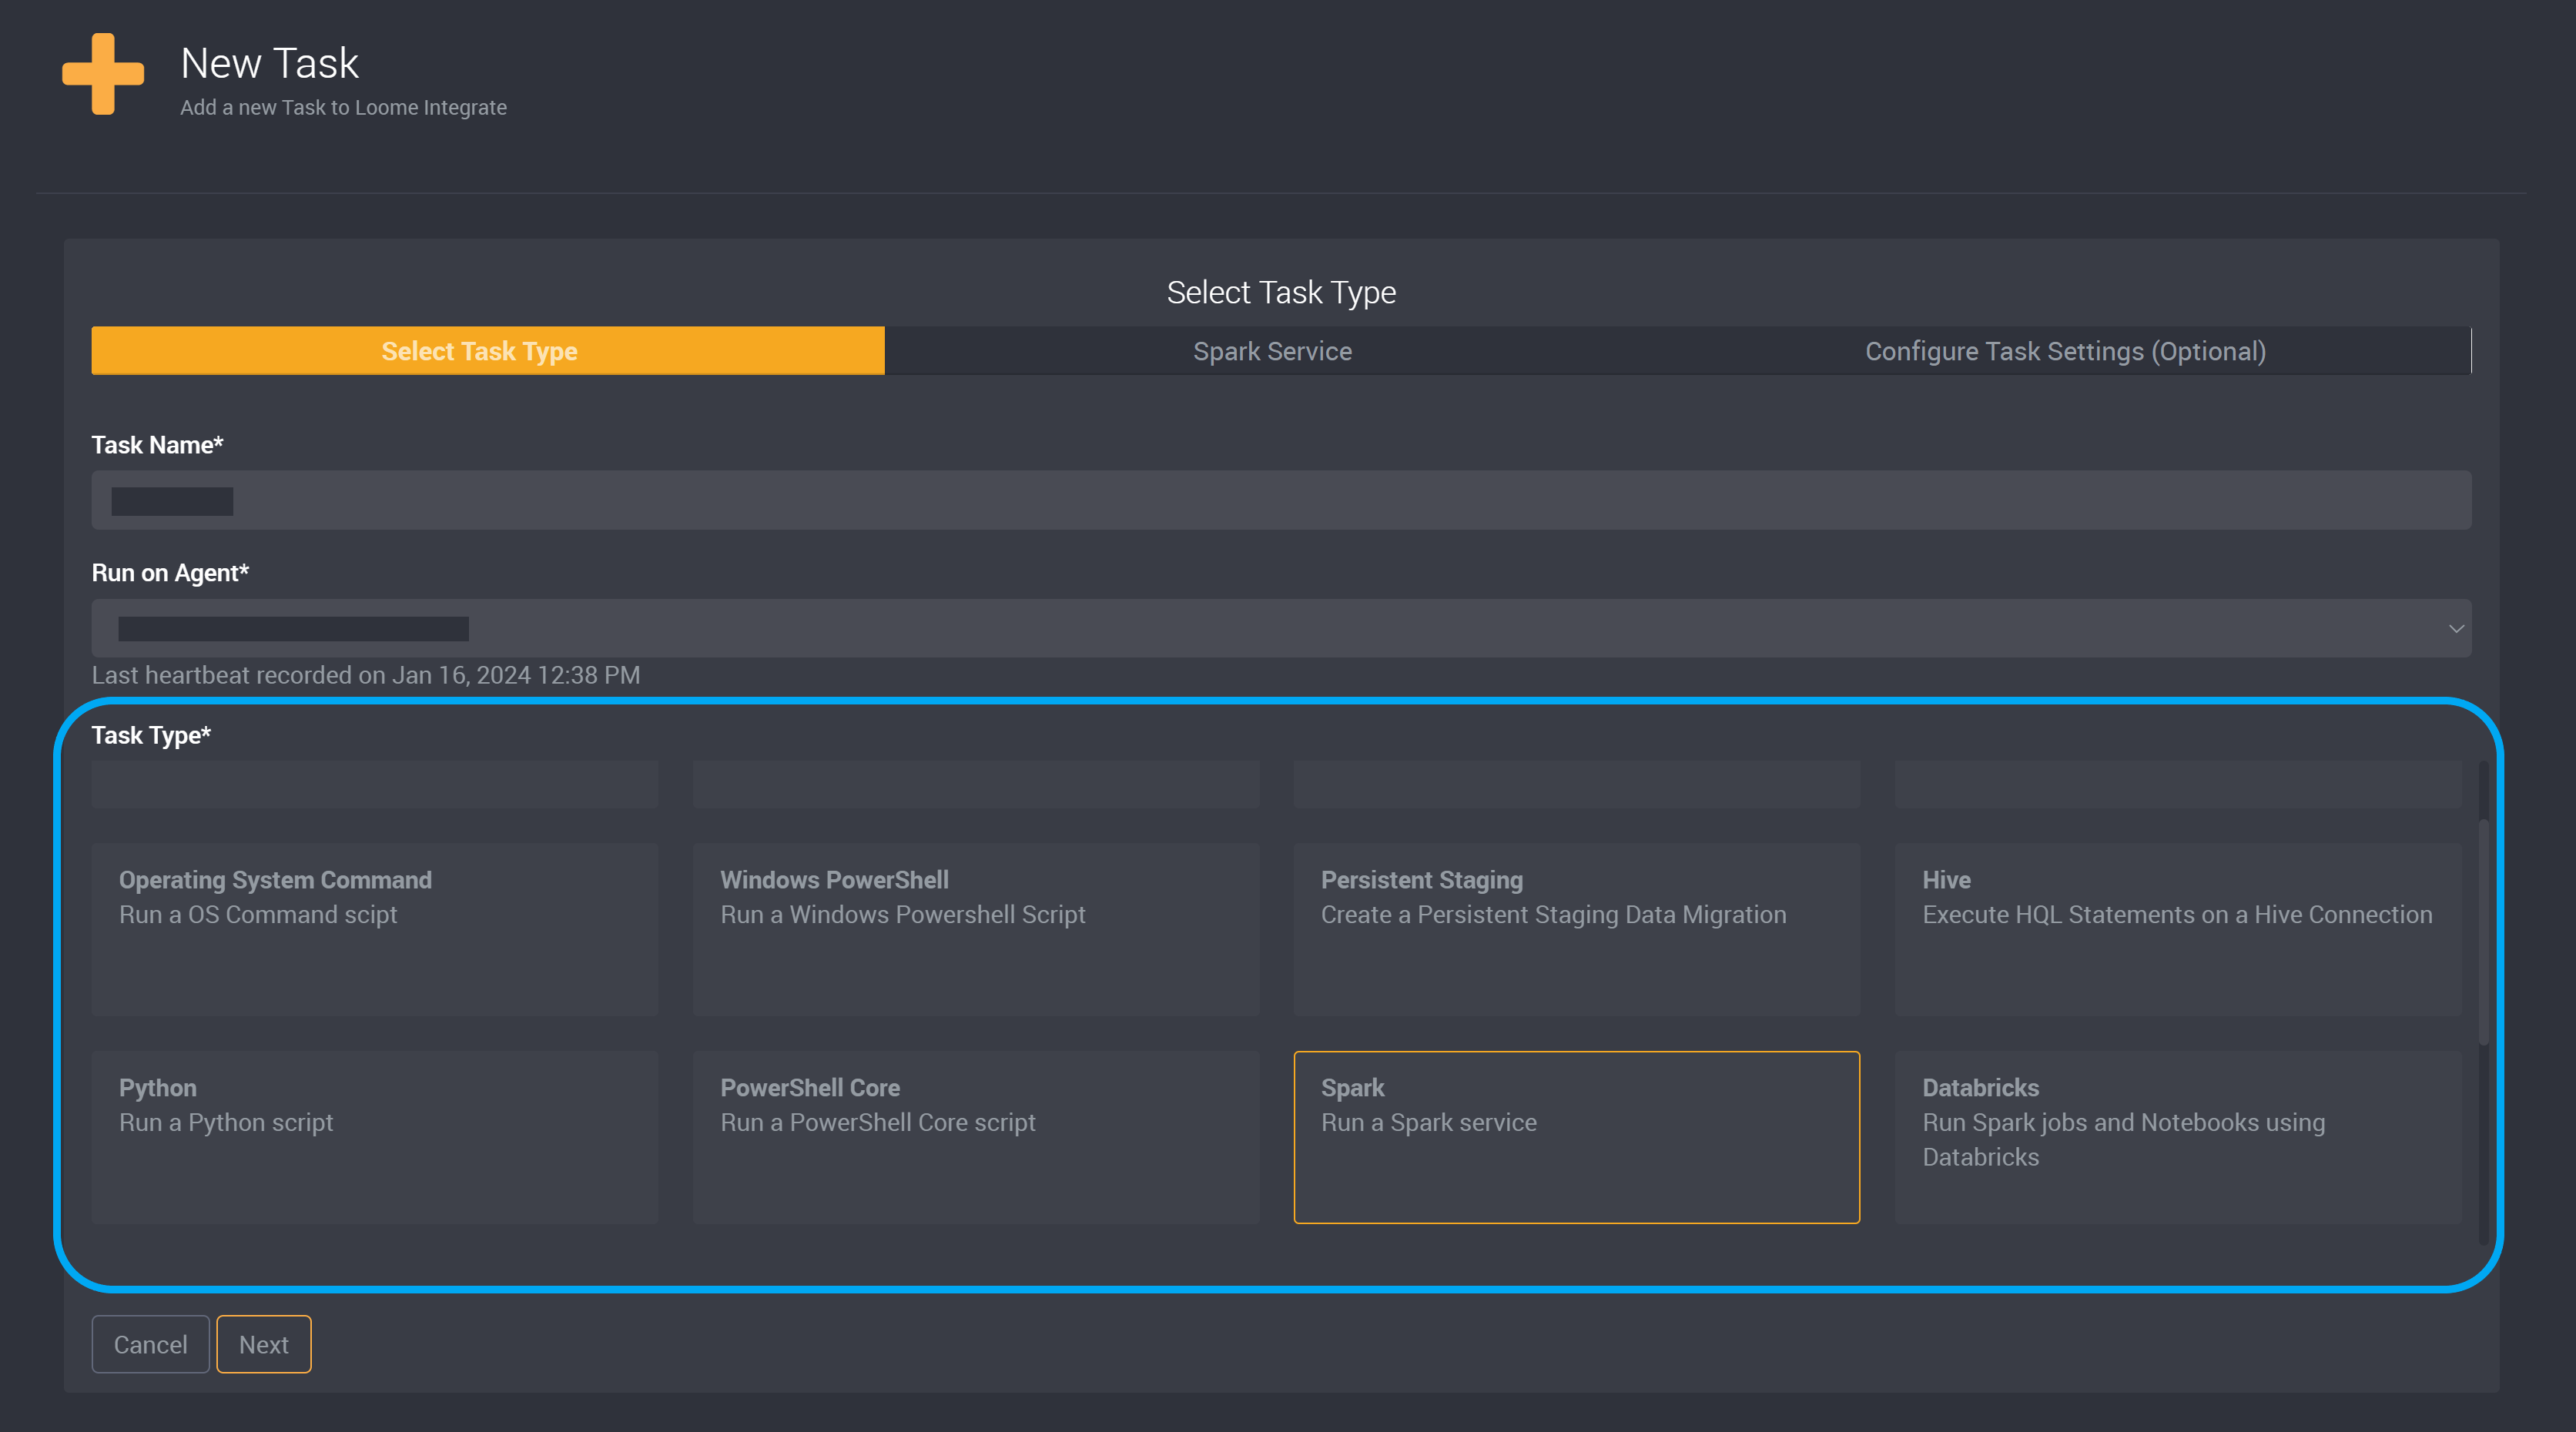Click the Last heartbeat recorded text
Image resolution: width=2576 pixels, height=1432 pixels.
tap(366, 675)
